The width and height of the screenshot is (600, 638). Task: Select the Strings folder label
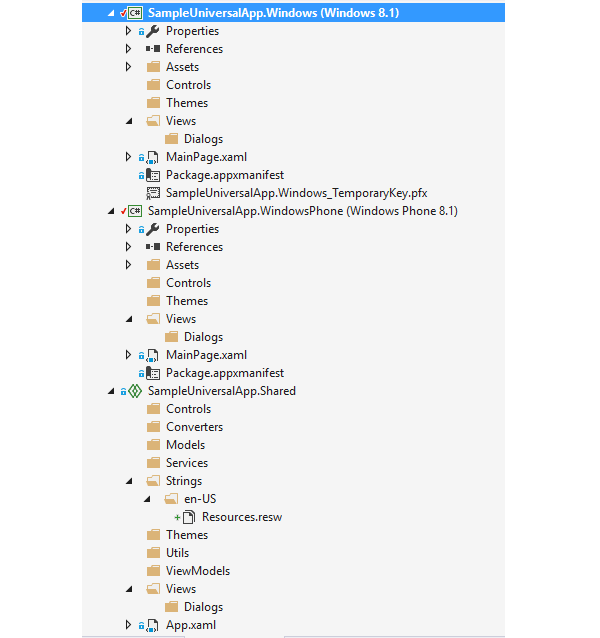pyautogui.click(x=184, y=481)
